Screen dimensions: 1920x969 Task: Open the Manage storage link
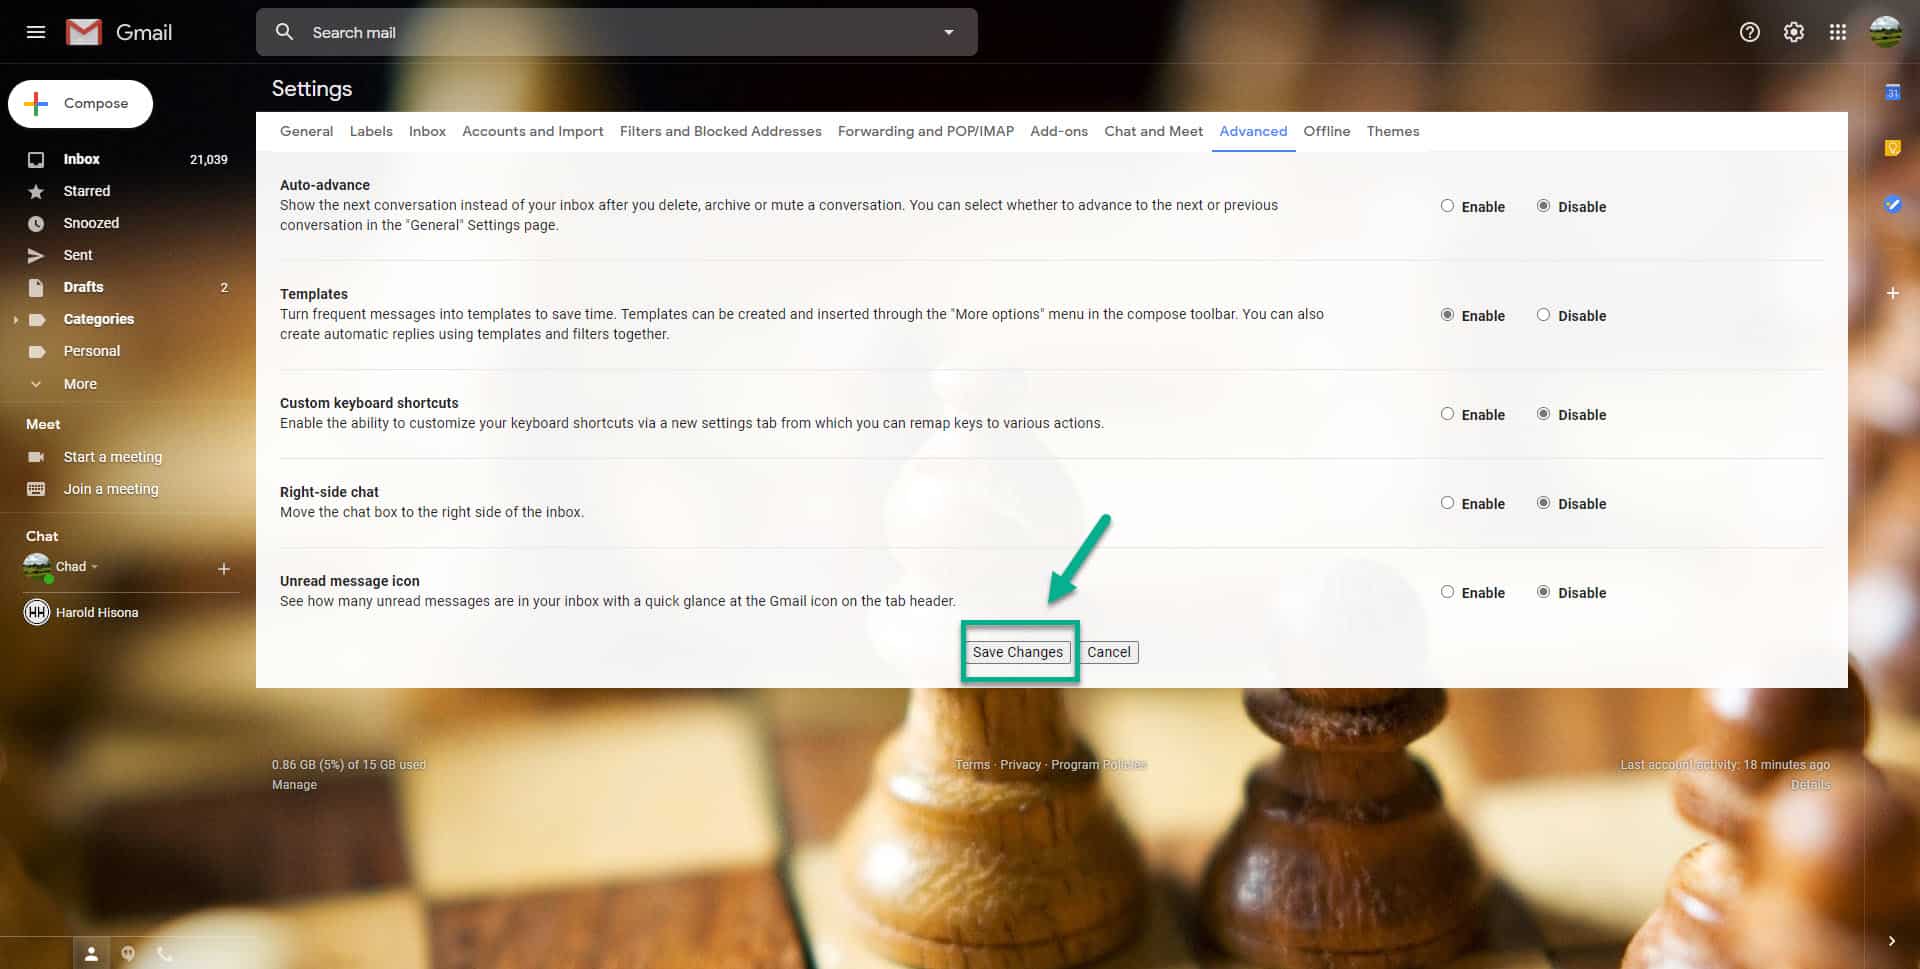click(294, 785)
